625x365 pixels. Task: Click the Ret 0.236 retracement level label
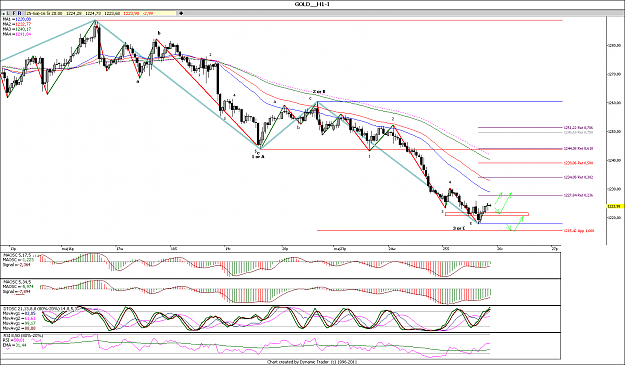coord(578,195)
